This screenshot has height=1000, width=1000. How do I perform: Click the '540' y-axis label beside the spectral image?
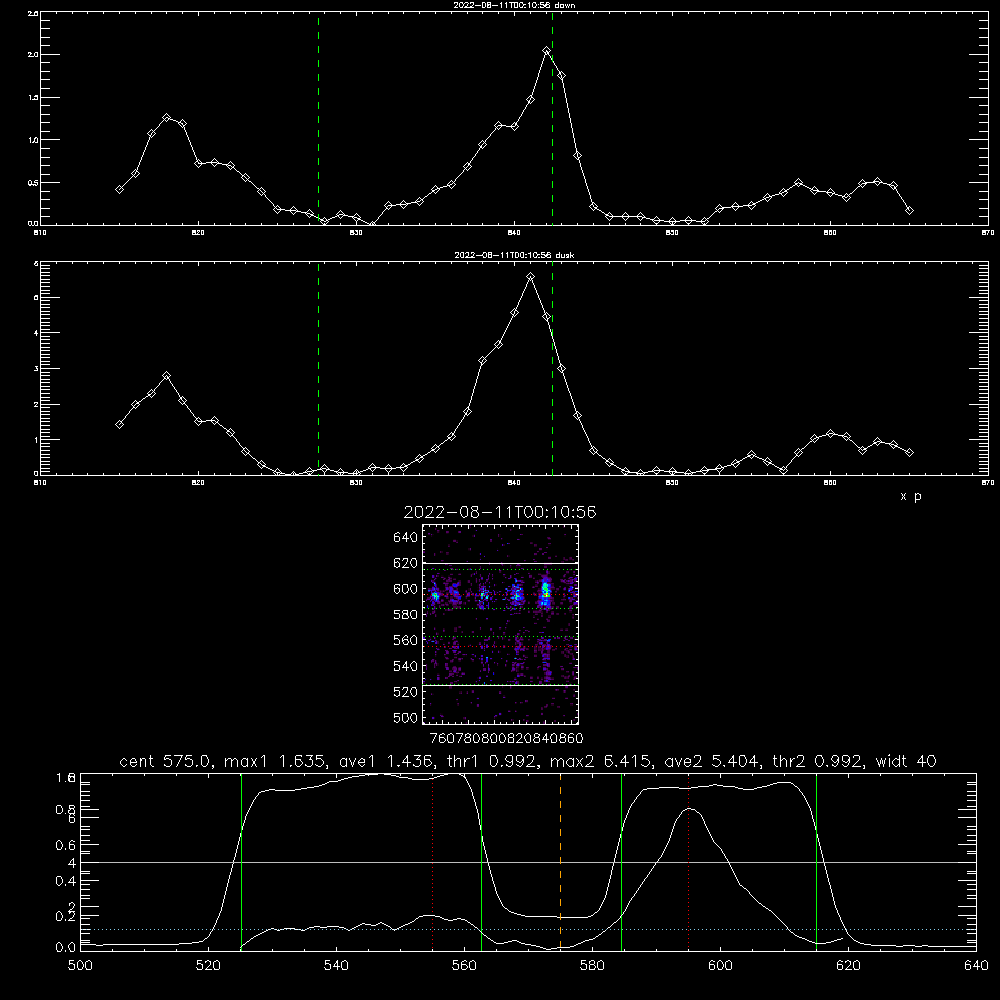(x=406, y=666)
